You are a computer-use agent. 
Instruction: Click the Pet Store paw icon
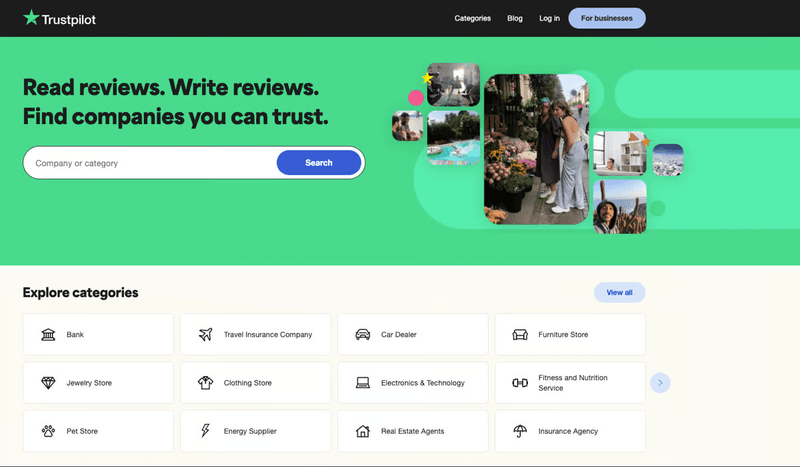coord(48,431)
